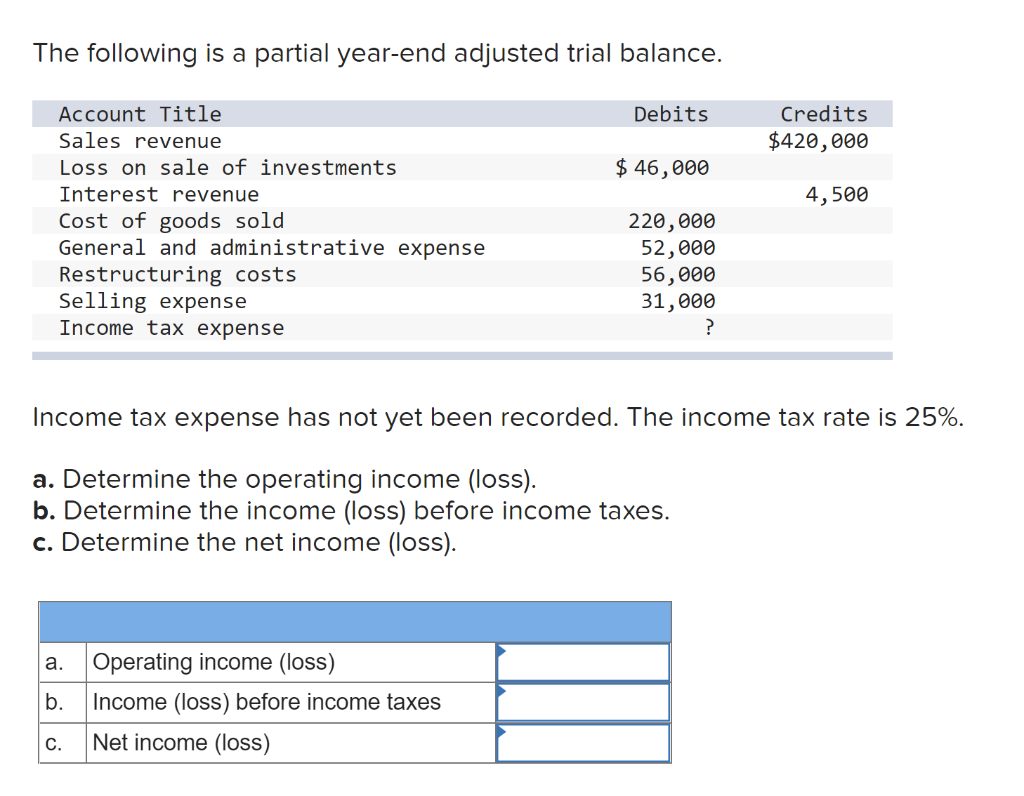
Task: Open the dropdown marker on the Net income field
Action: (x=502, y=731)
